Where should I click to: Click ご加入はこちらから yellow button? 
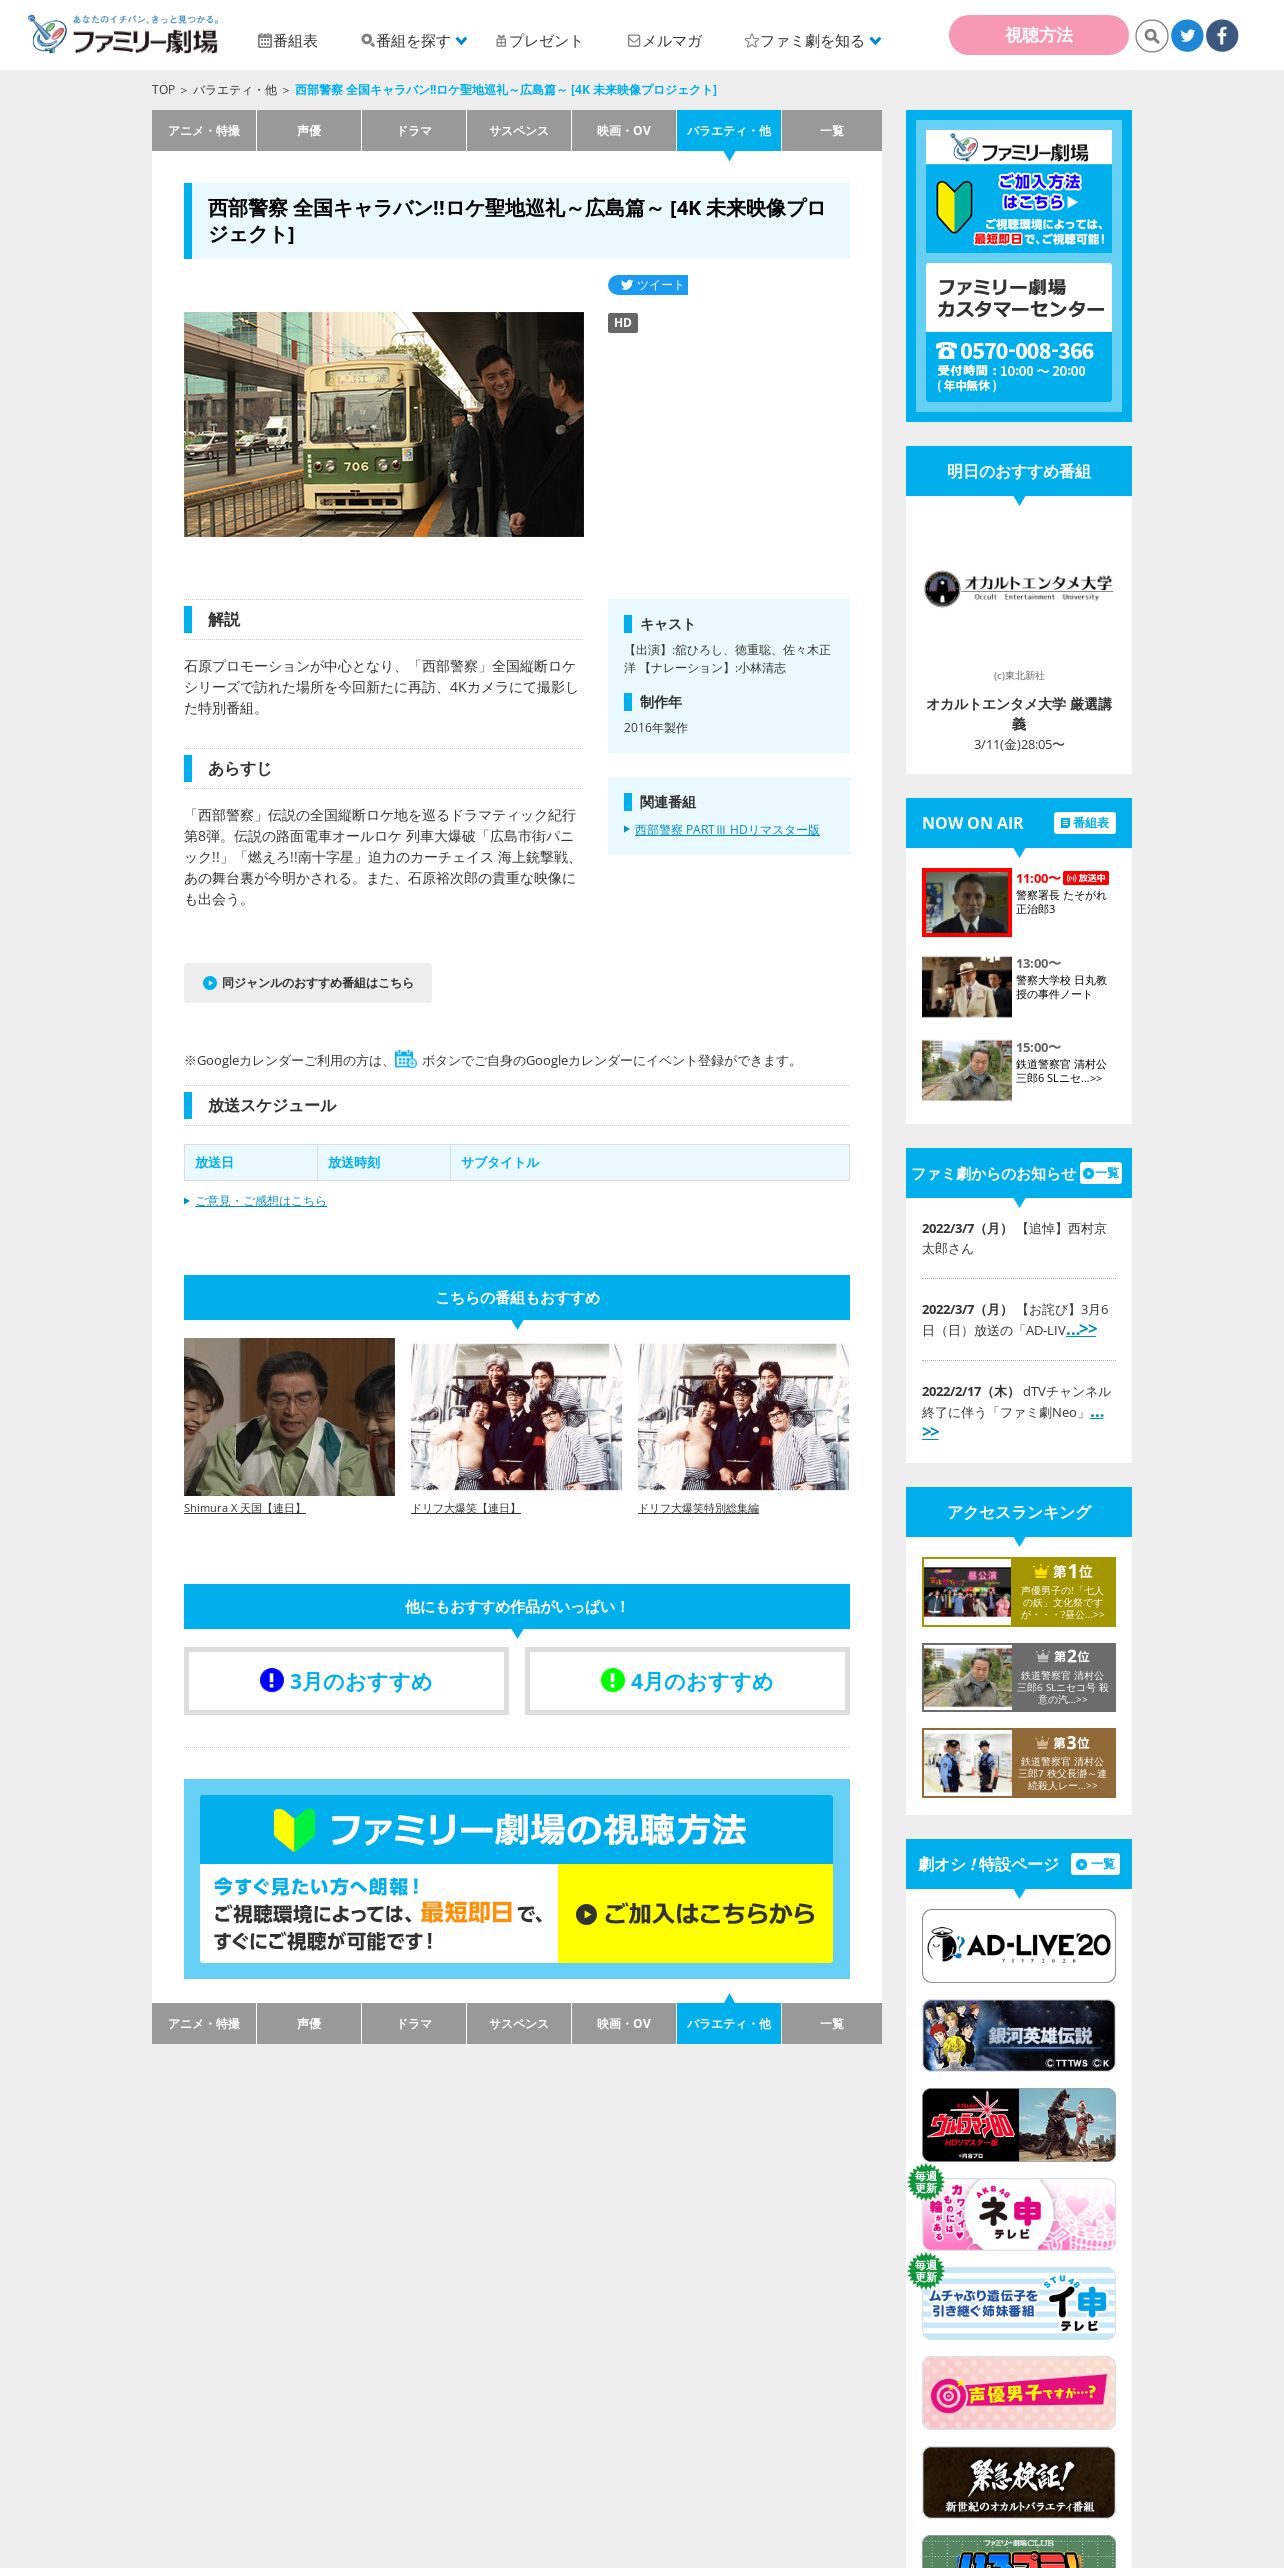click(x=695, y=1913)
